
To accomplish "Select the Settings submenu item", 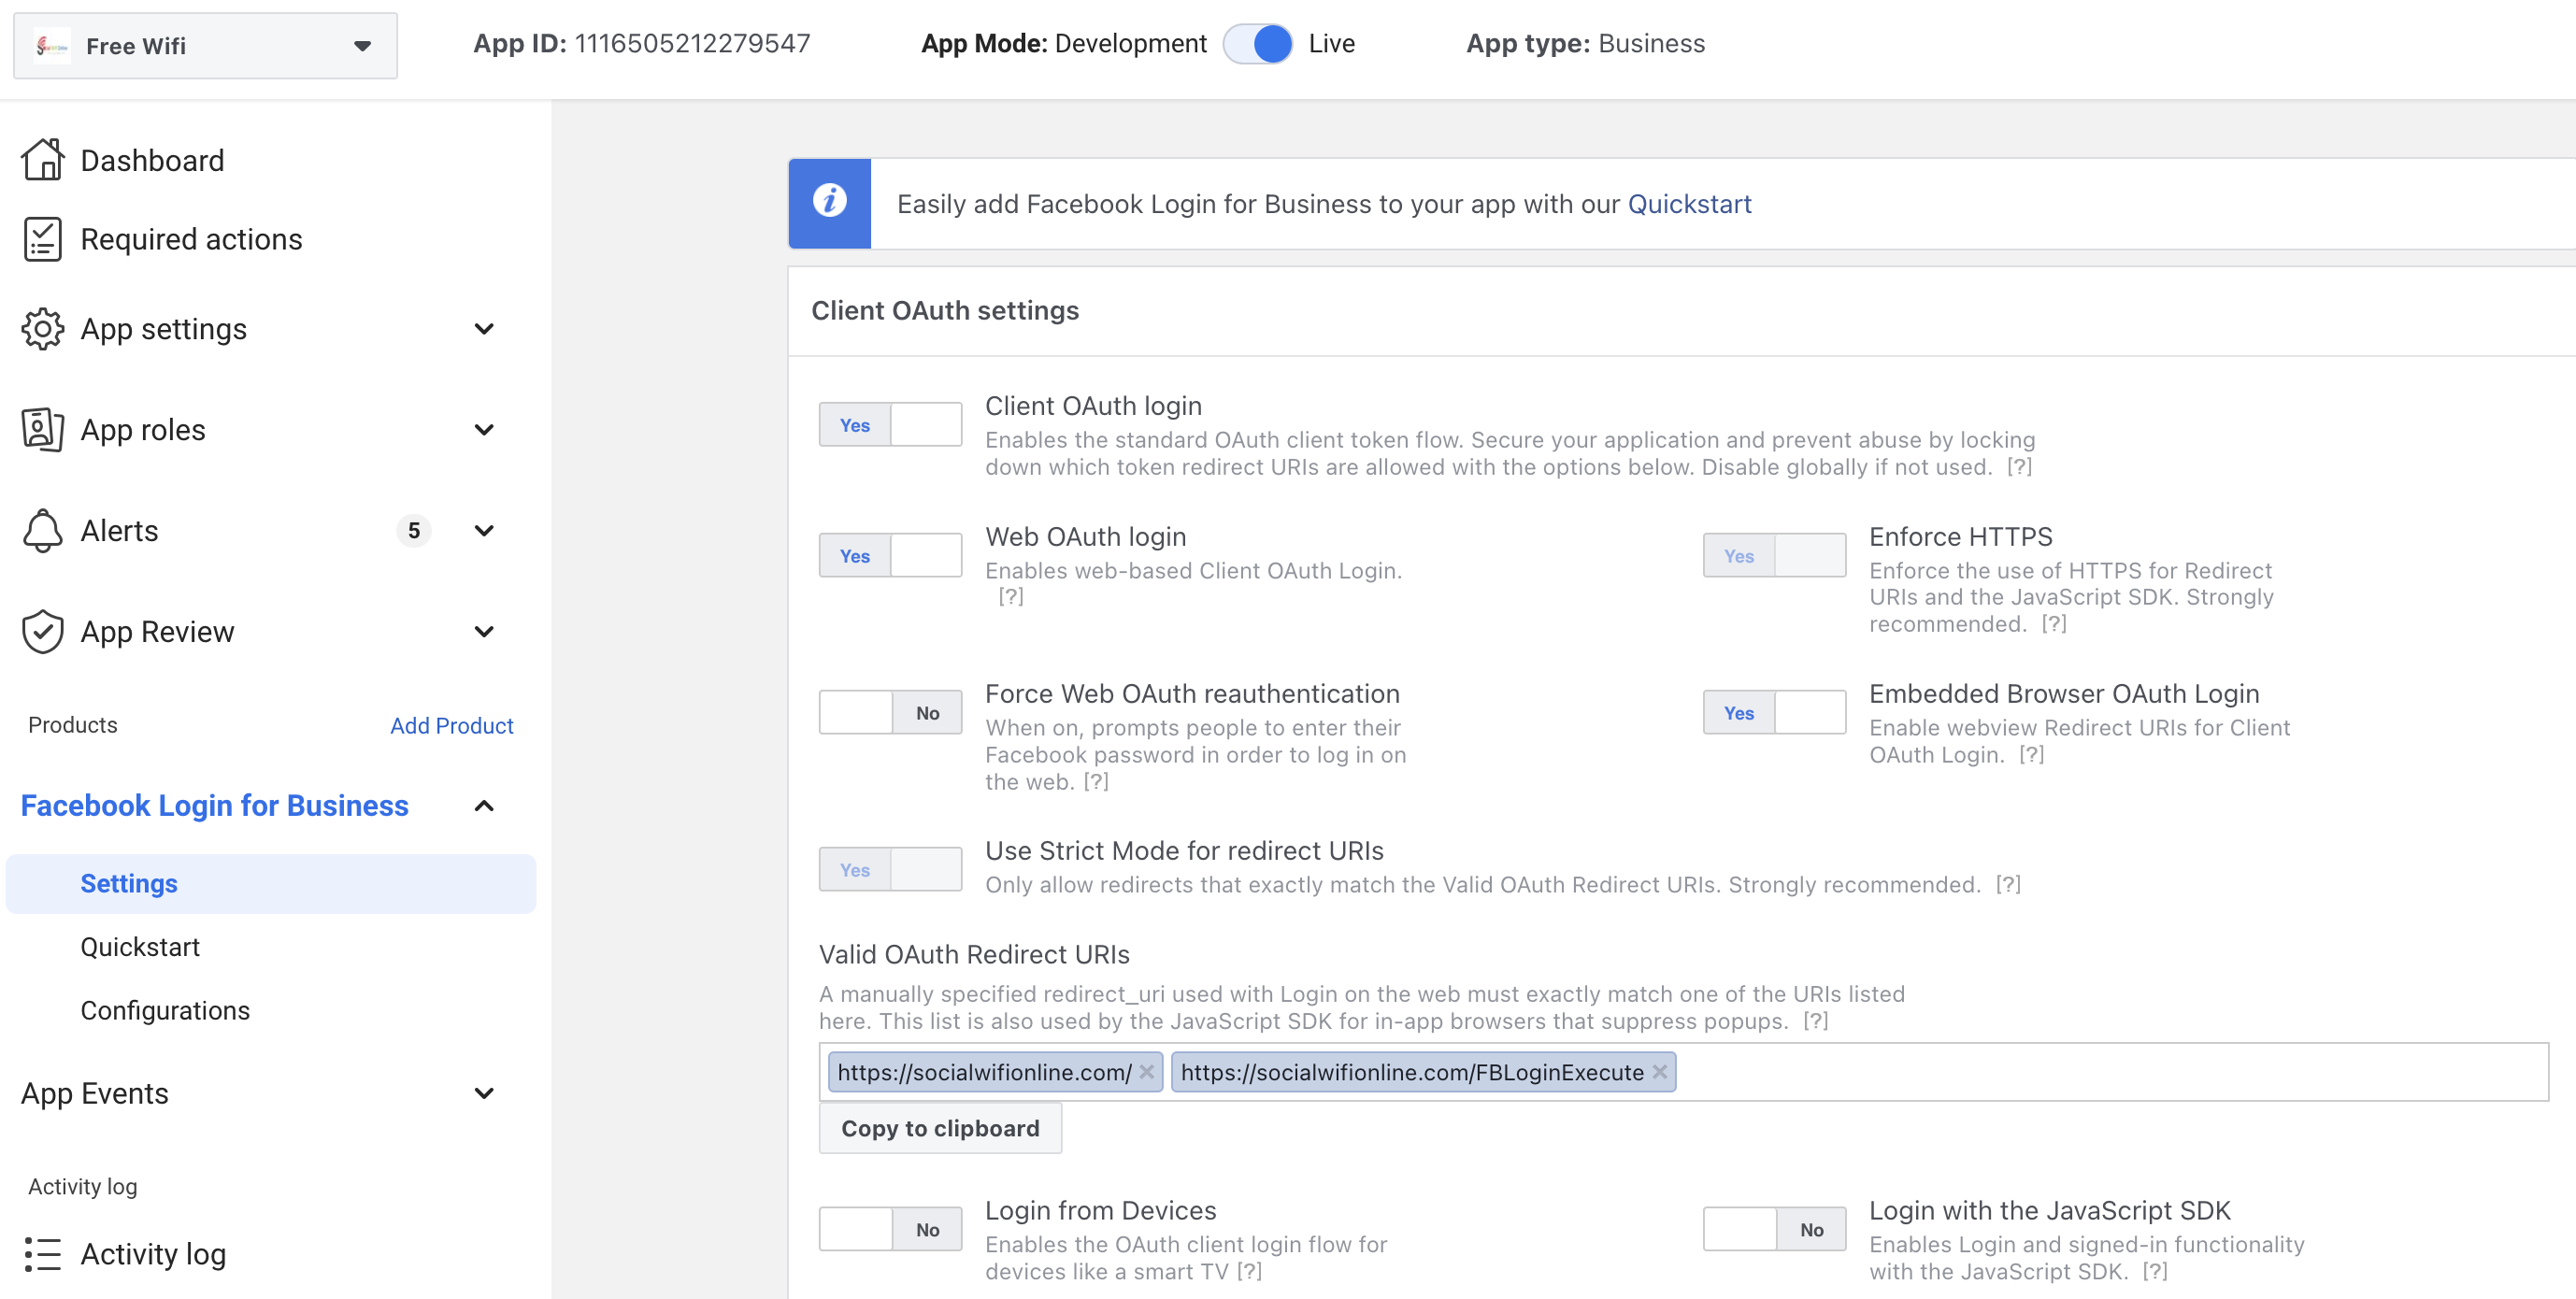I will click(270, 884).
